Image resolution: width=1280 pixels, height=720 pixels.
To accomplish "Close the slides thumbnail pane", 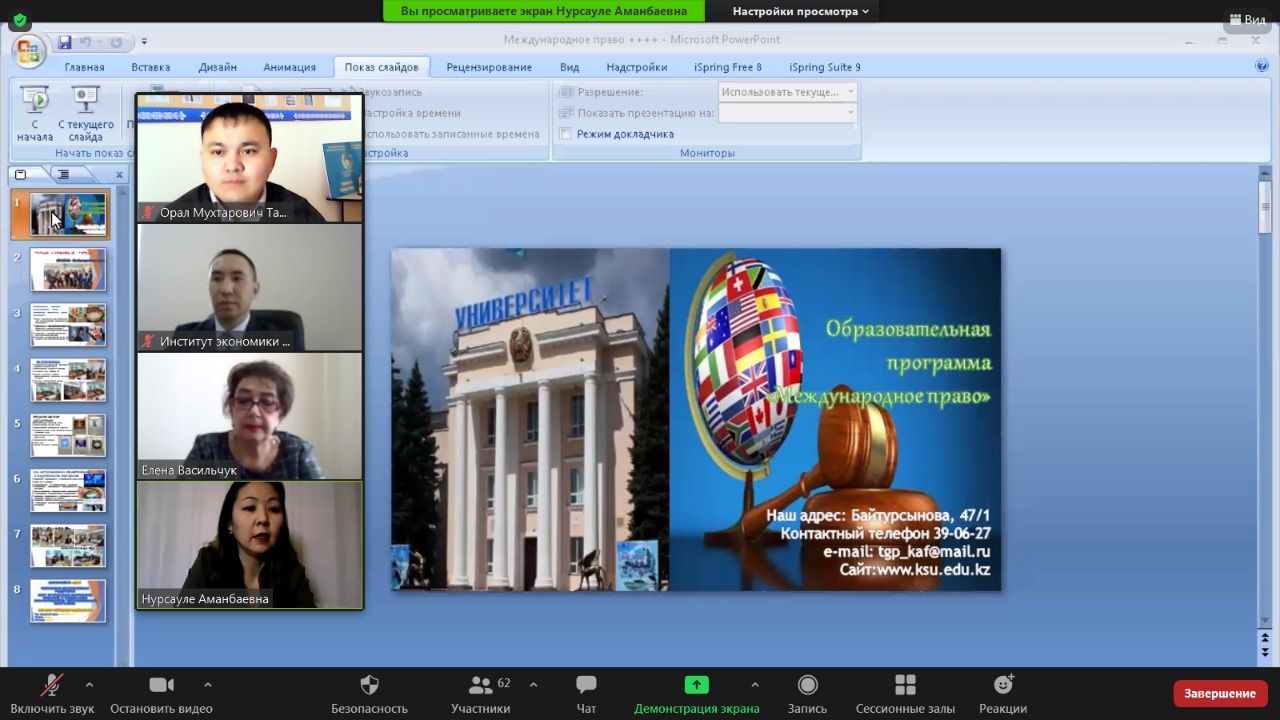I will pyautogui.click(x=119, y=175).
